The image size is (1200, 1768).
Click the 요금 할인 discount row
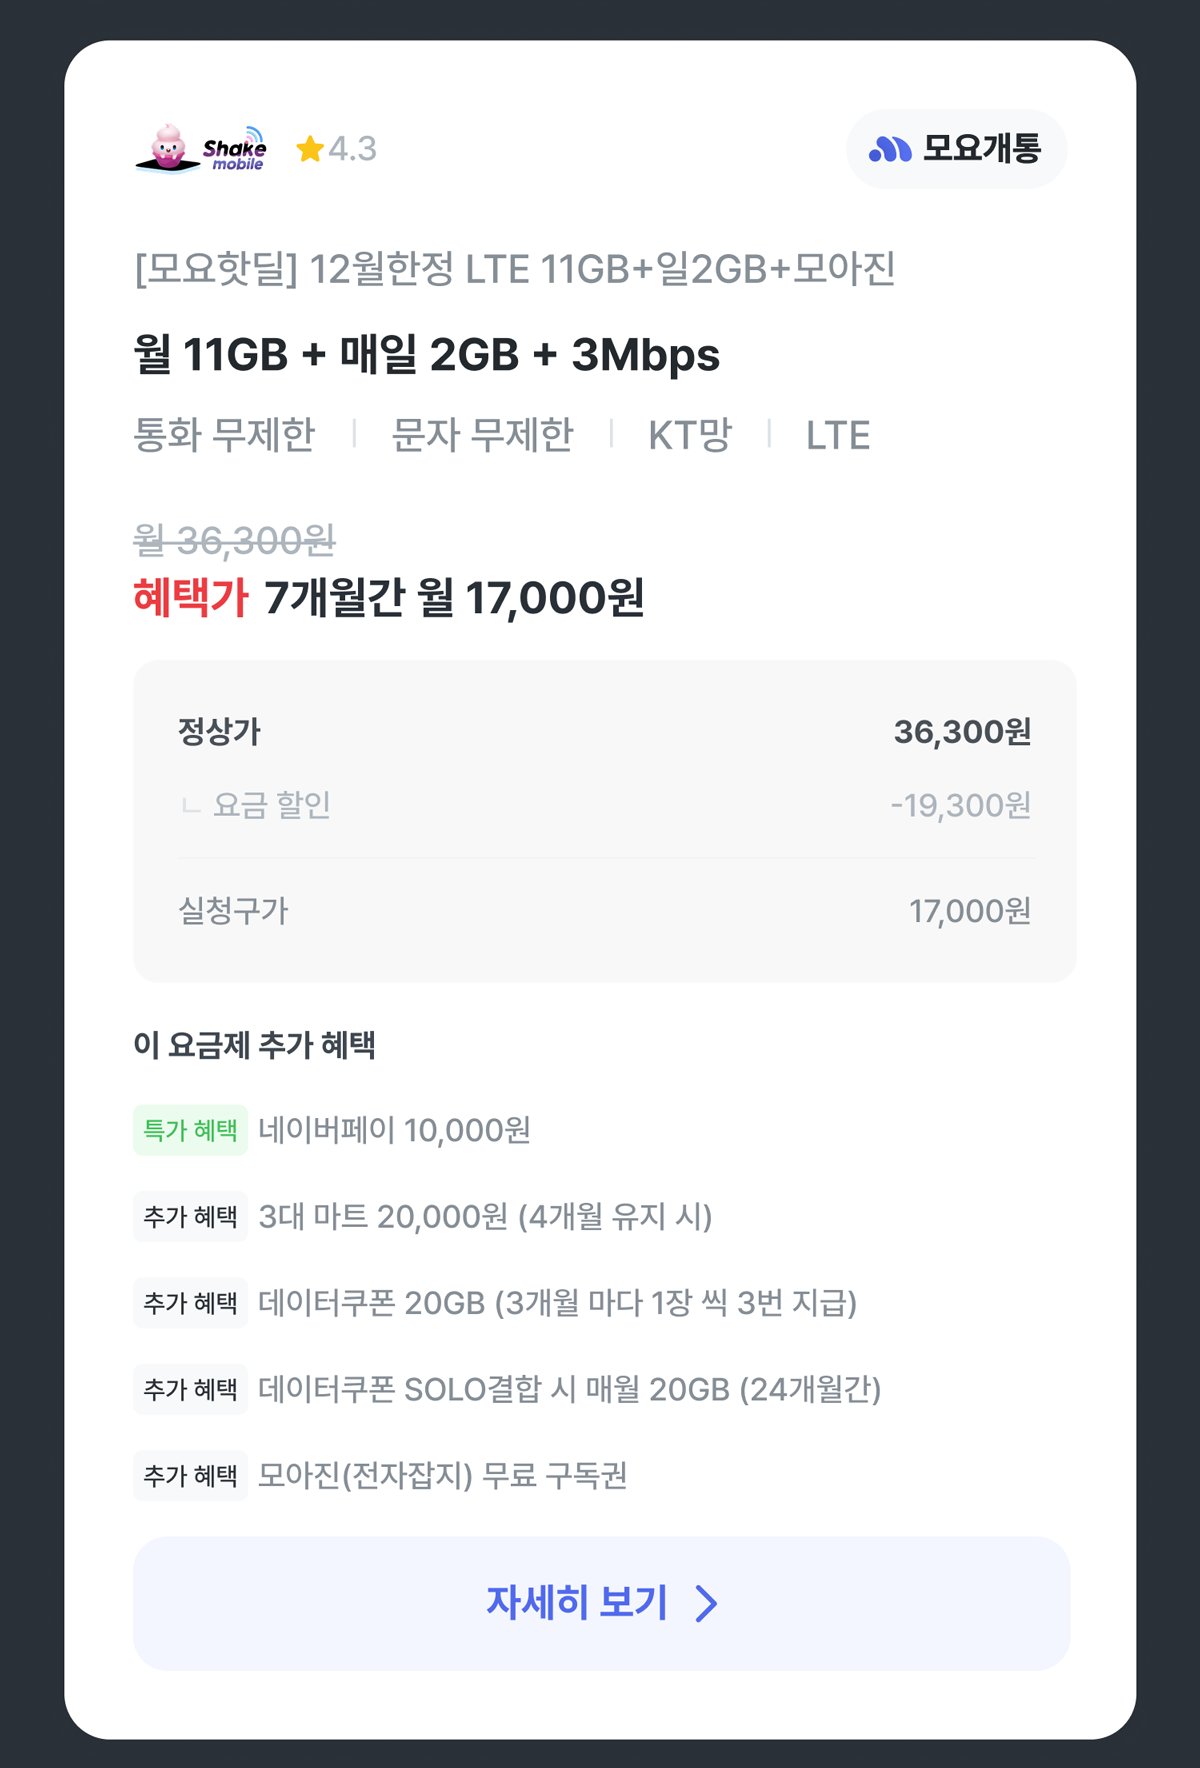[604, 805]
